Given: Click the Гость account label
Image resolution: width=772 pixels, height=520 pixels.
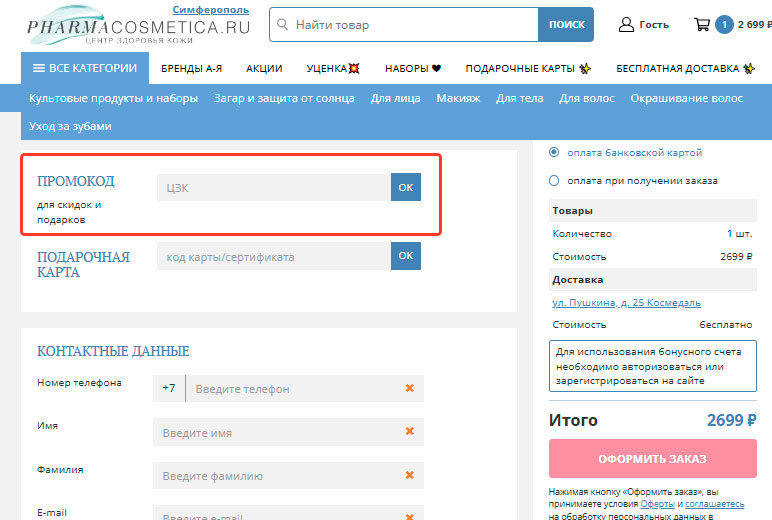Looking at the screenshot, I should click(x=654, y=25).
